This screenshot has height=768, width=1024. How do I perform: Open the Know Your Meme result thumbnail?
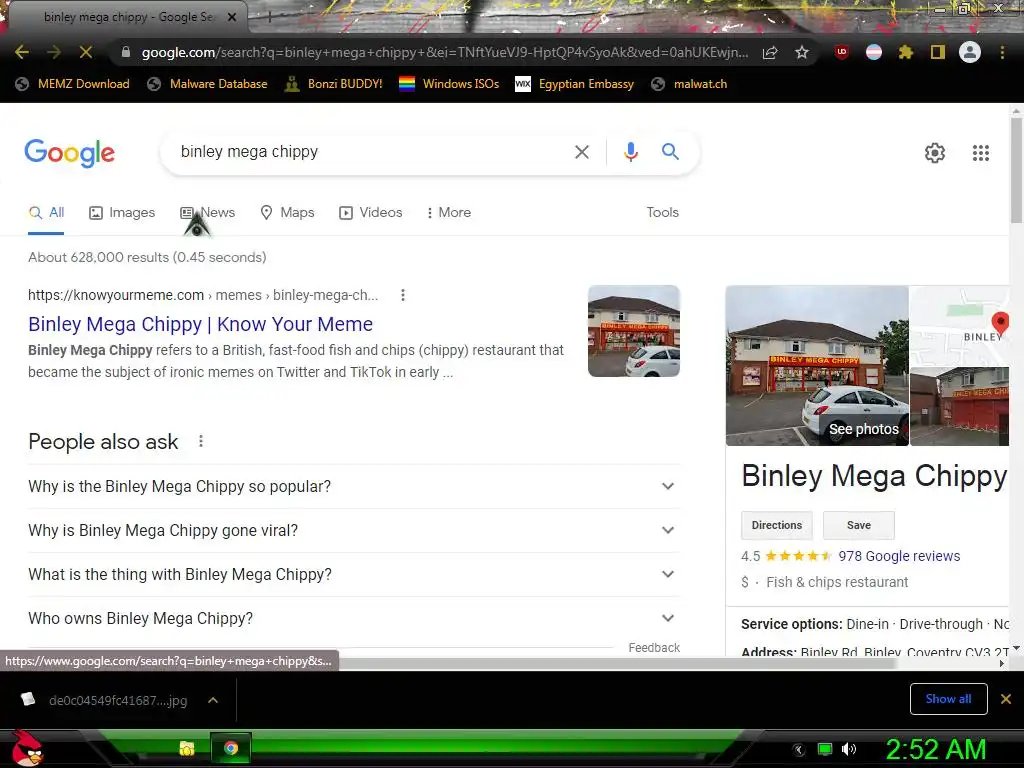633,331
